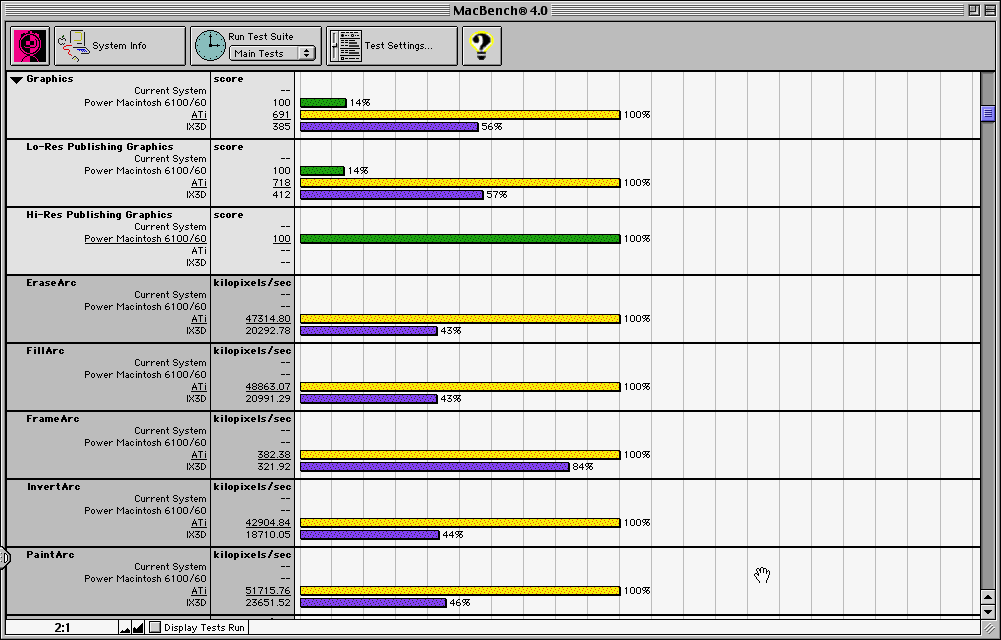Click the yellow ATi bar in Graphics
Image resolution: width=1001 pixels, height=640 pixels.
460,115
